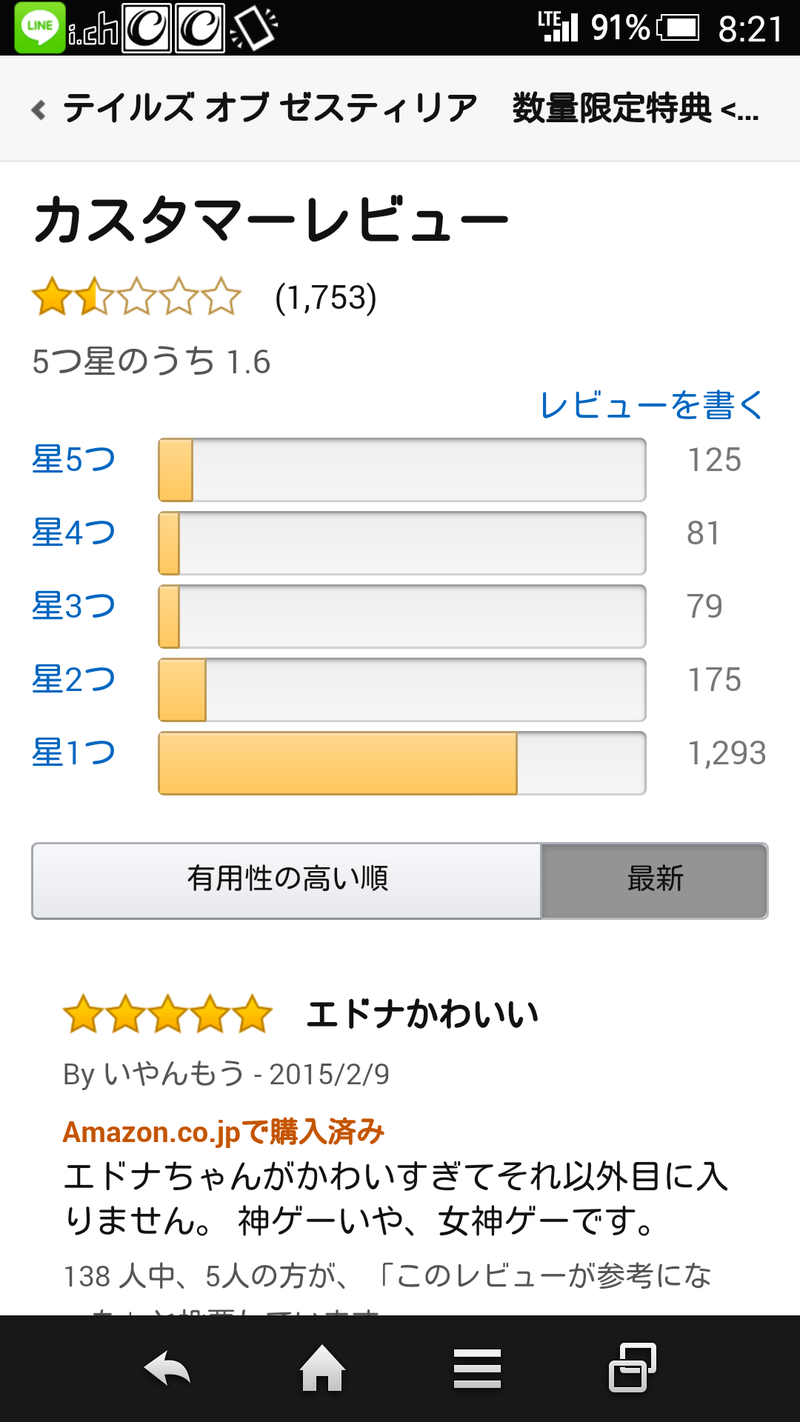Screen dimensions: 800x1422
Task: Open the 星5つ reviews filter
Action: point(74,460)
